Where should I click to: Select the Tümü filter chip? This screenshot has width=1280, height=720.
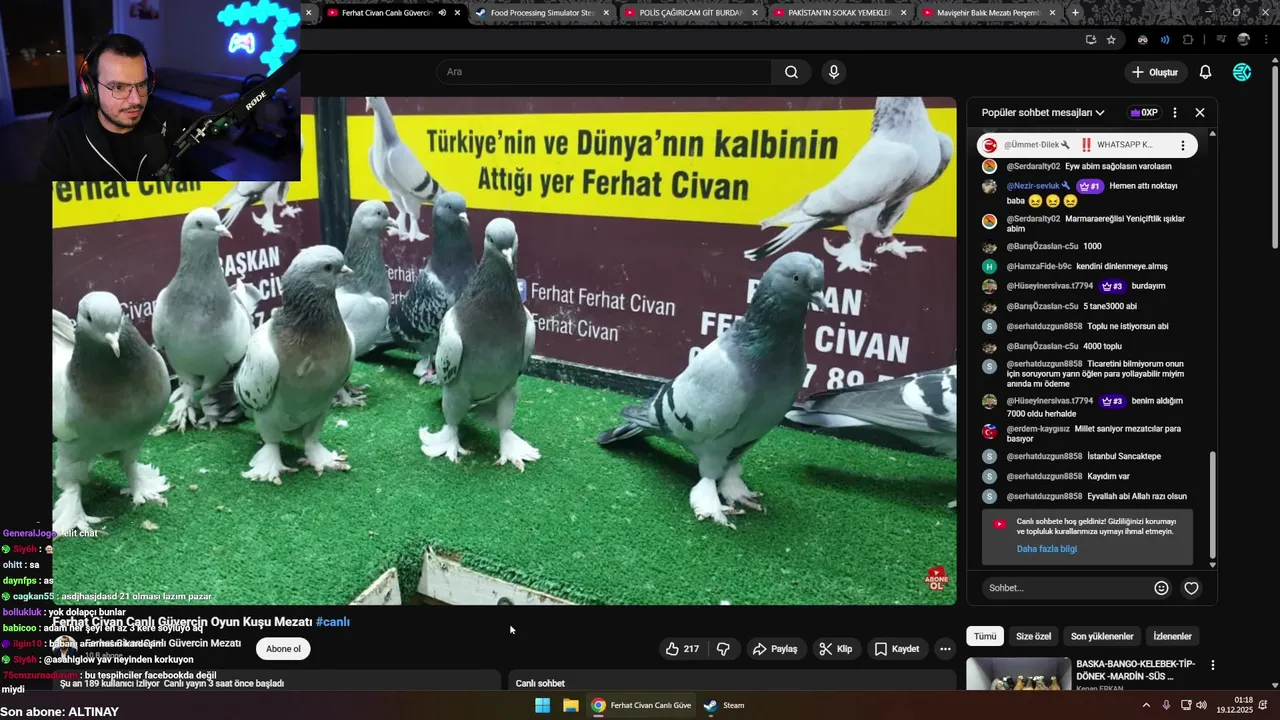click(985, 636)
